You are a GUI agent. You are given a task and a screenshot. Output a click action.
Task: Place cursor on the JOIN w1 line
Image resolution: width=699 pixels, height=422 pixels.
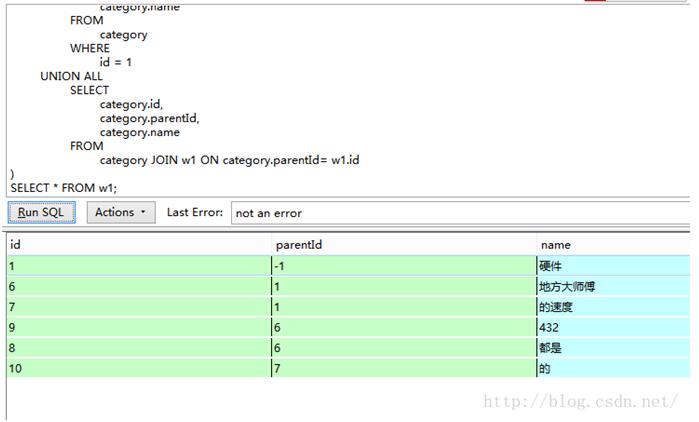pos(232,160)
